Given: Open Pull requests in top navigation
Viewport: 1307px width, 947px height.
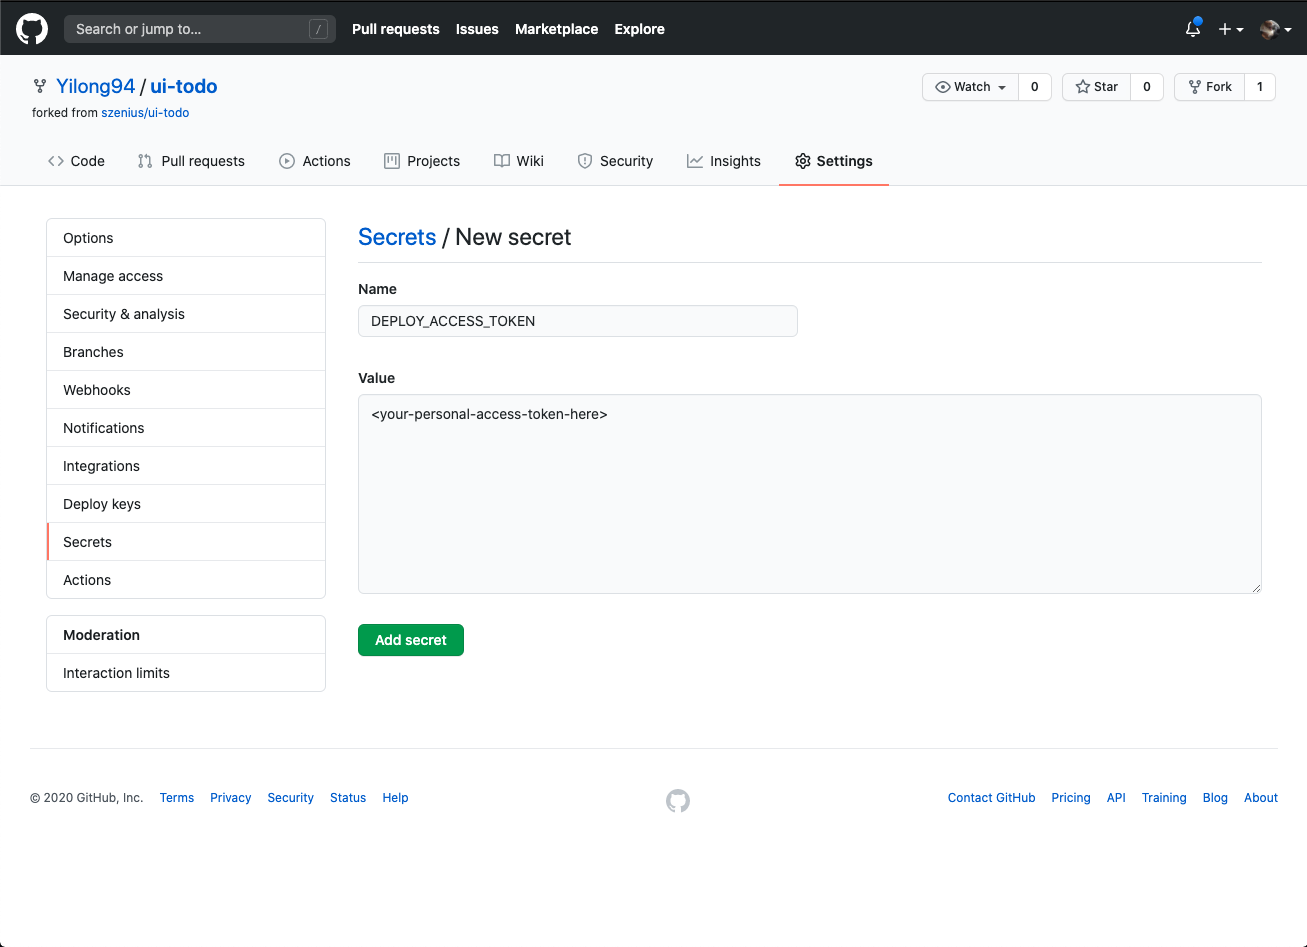Looking at the screenshot, I should tap(396, 29).
